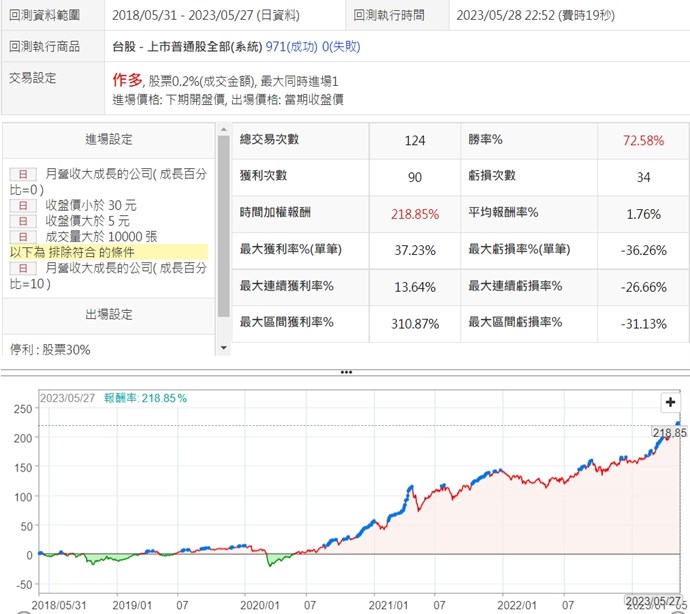Click the 日 badge next to 成交量大於 10000 張
The height and width of the screenshot is (614, 690).
coord(24,237)
